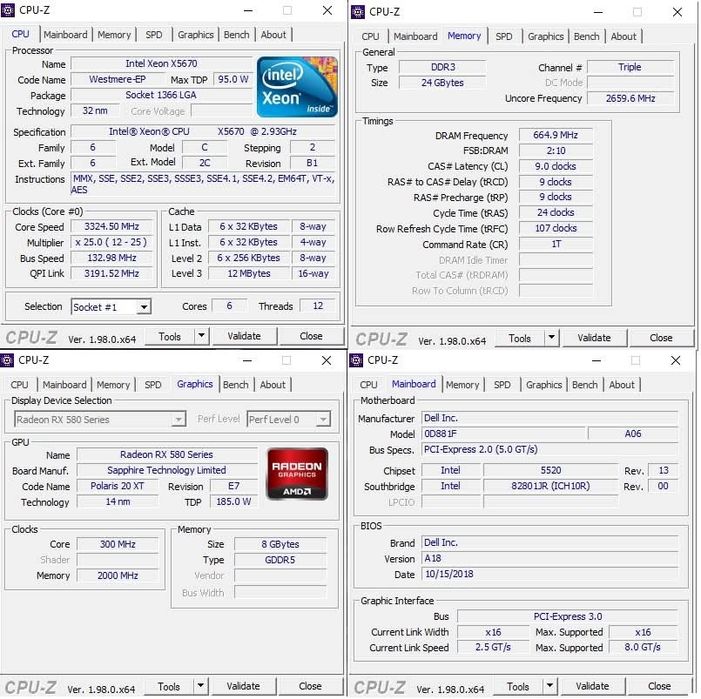Click the memory Size value '24 GBytes'
This screenshot has height=699, width=701.
pos(443,83)
